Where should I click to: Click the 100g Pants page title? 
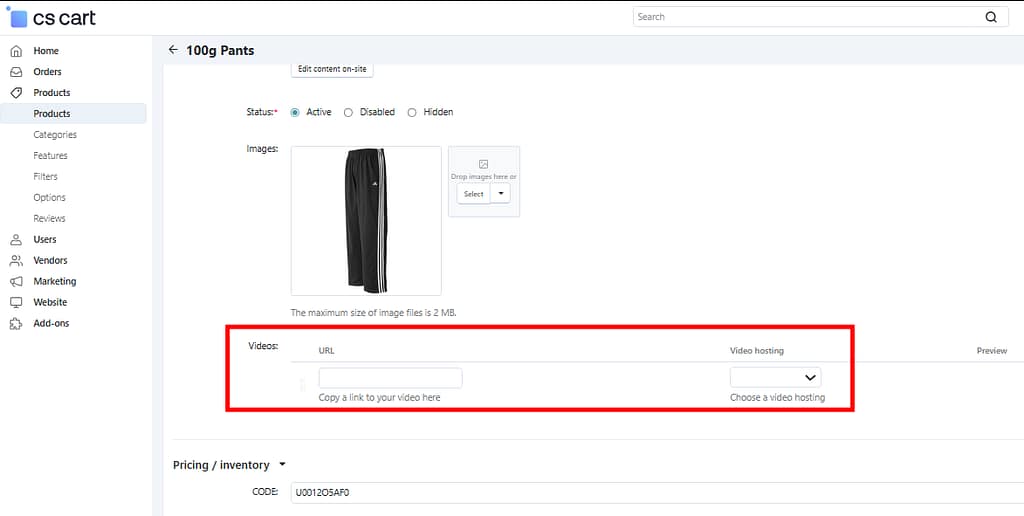pyautogui.click(x=220, y=50)
